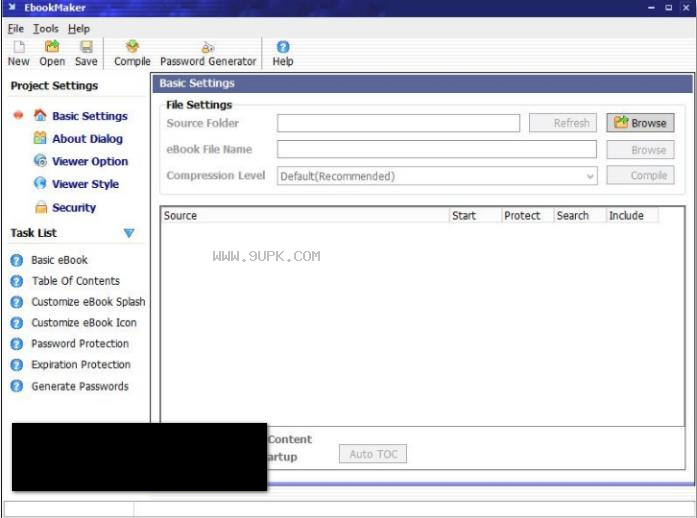
Task: Click the Viewer Style icon
Action: point(40,183)
